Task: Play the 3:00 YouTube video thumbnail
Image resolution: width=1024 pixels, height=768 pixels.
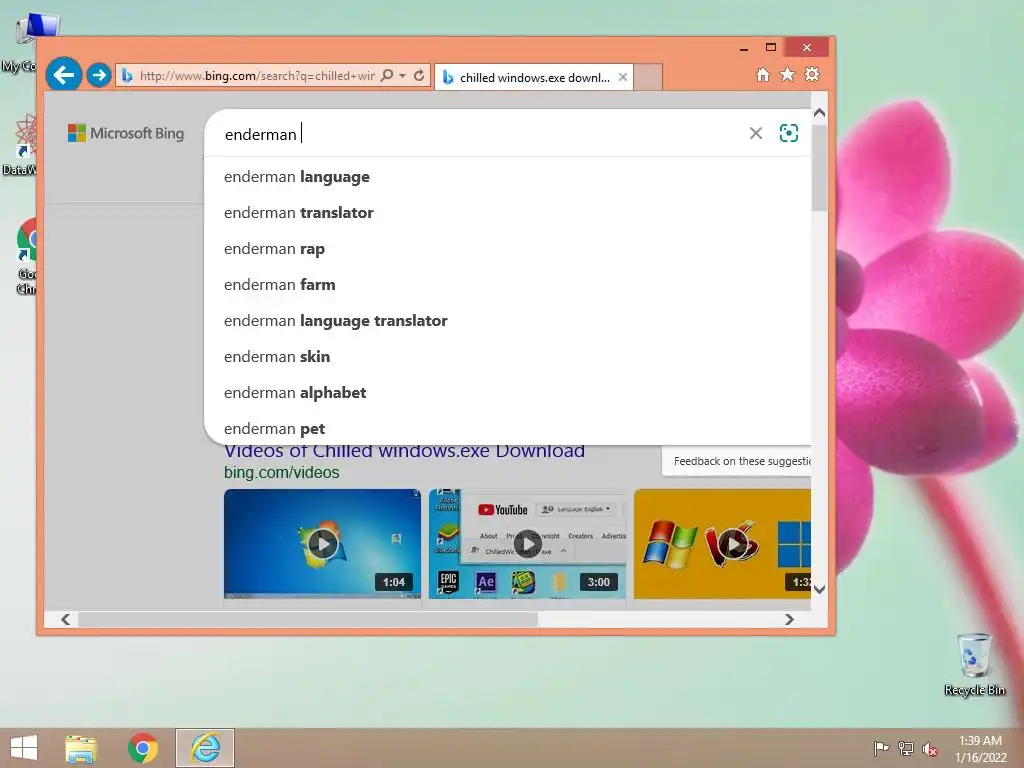Action: pyautogui.click(x=528, y=543)
